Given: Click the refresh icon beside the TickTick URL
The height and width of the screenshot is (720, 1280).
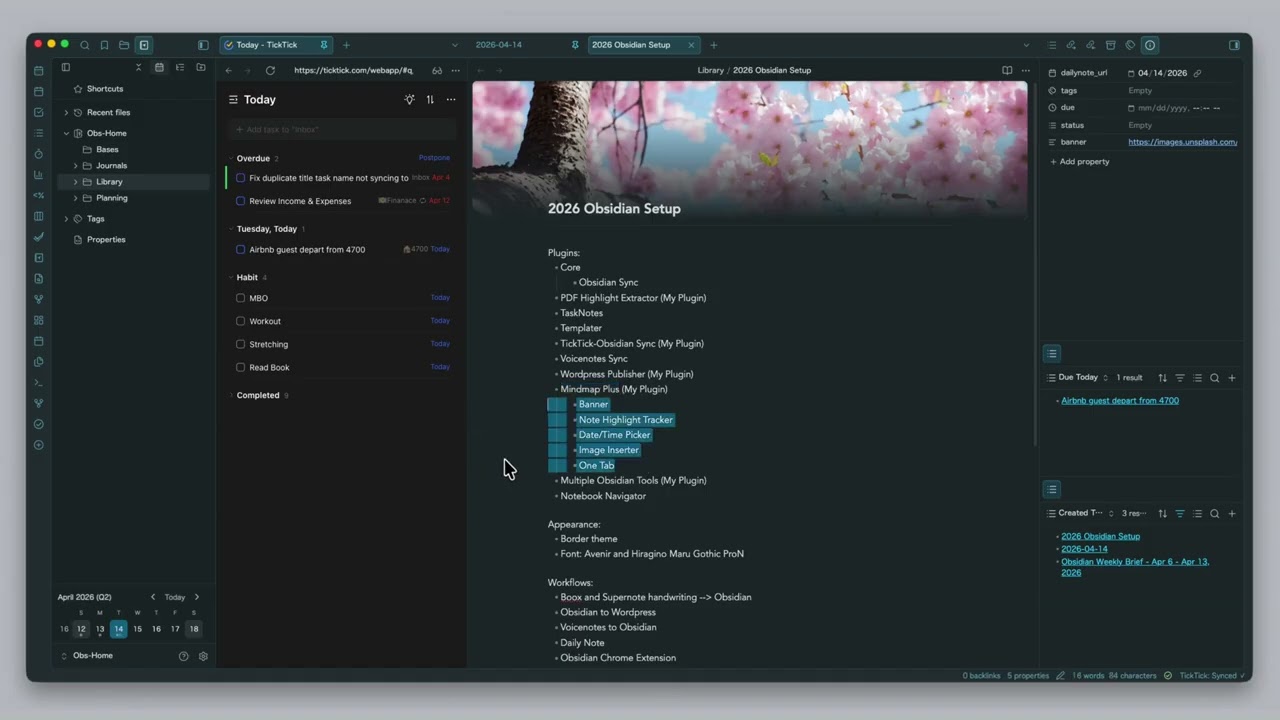Looking at the screenshot, I should pos(270,71).
